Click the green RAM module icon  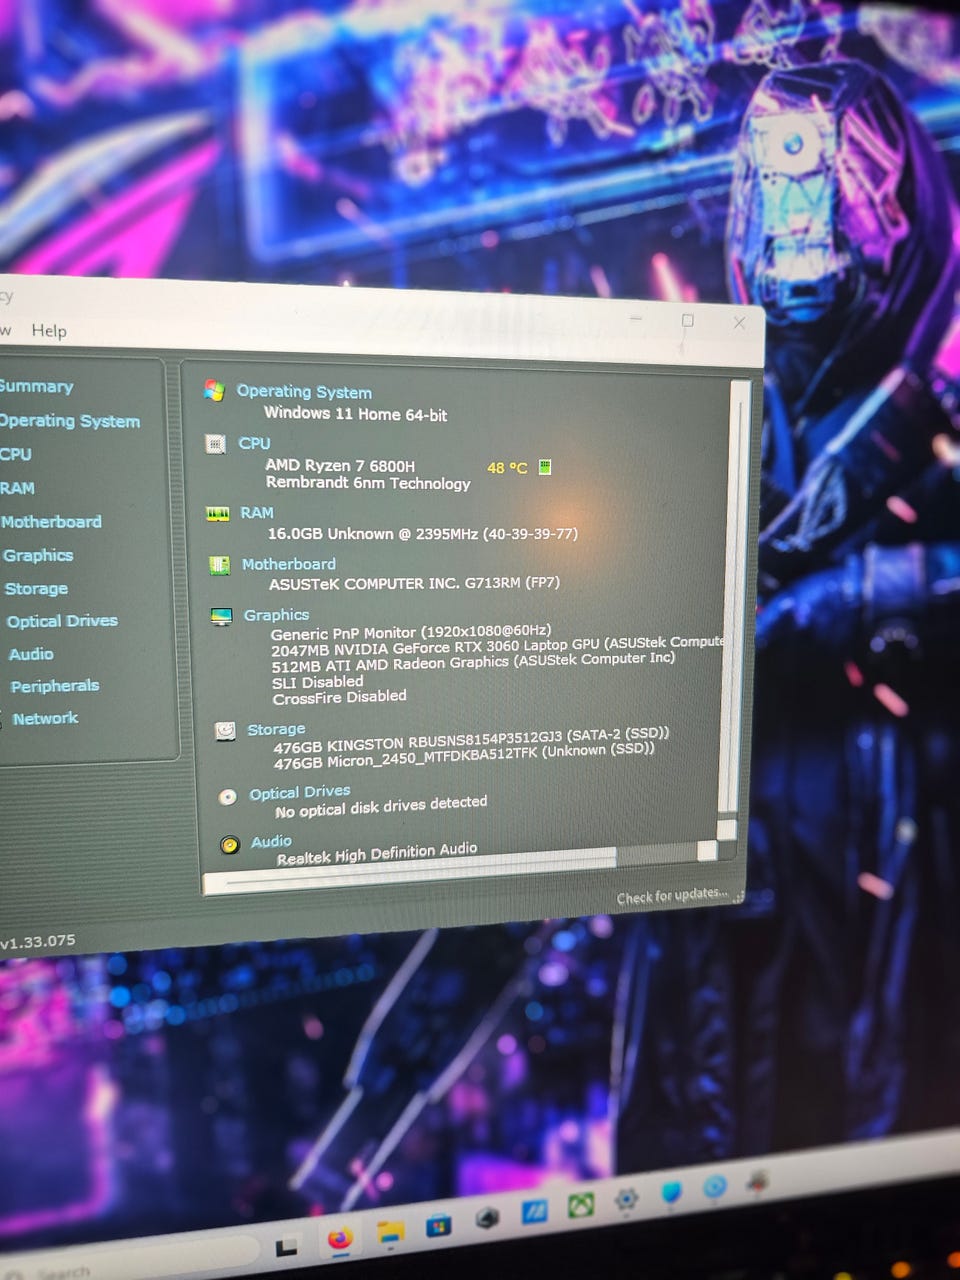click(217, 513)
